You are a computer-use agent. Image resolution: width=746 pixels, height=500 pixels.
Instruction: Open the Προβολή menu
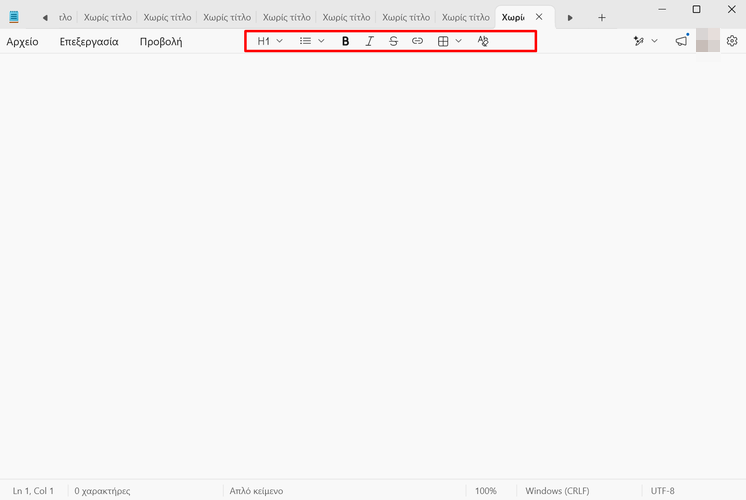[161, 42]
